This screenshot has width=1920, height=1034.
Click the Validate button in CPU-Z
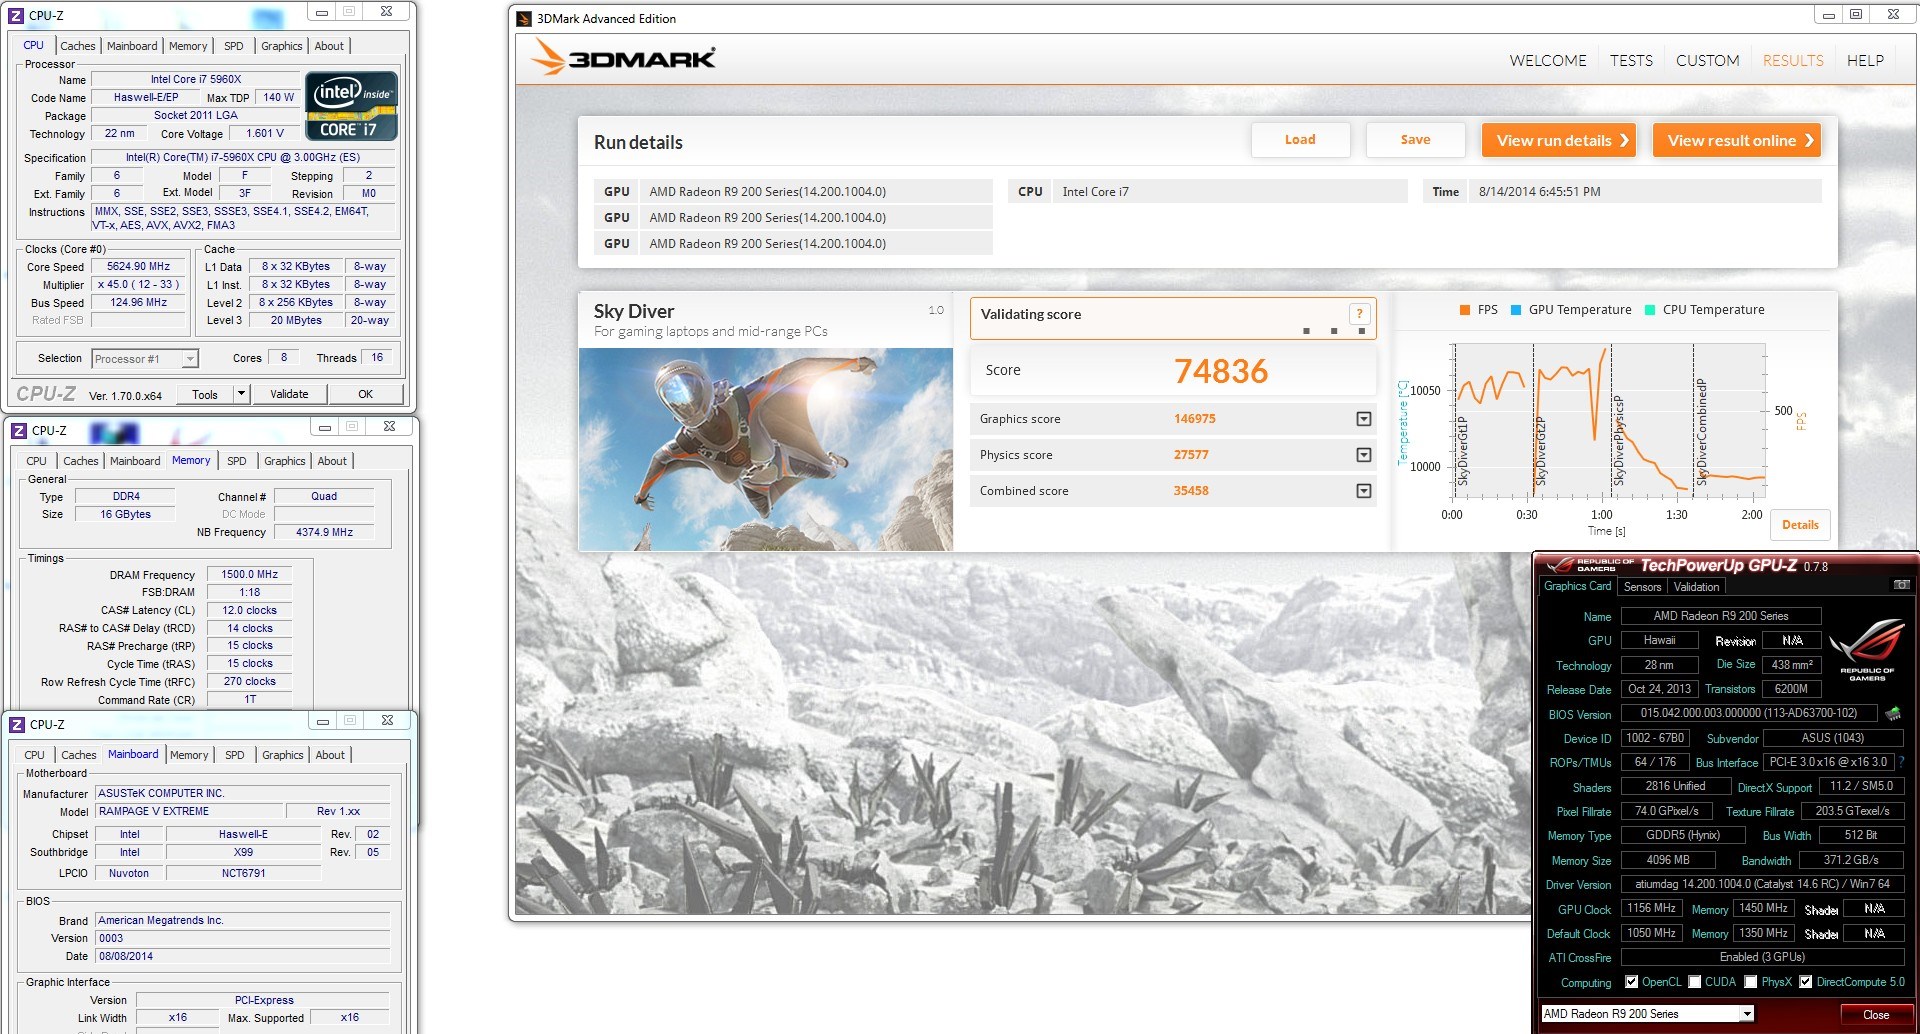(289, 394)
